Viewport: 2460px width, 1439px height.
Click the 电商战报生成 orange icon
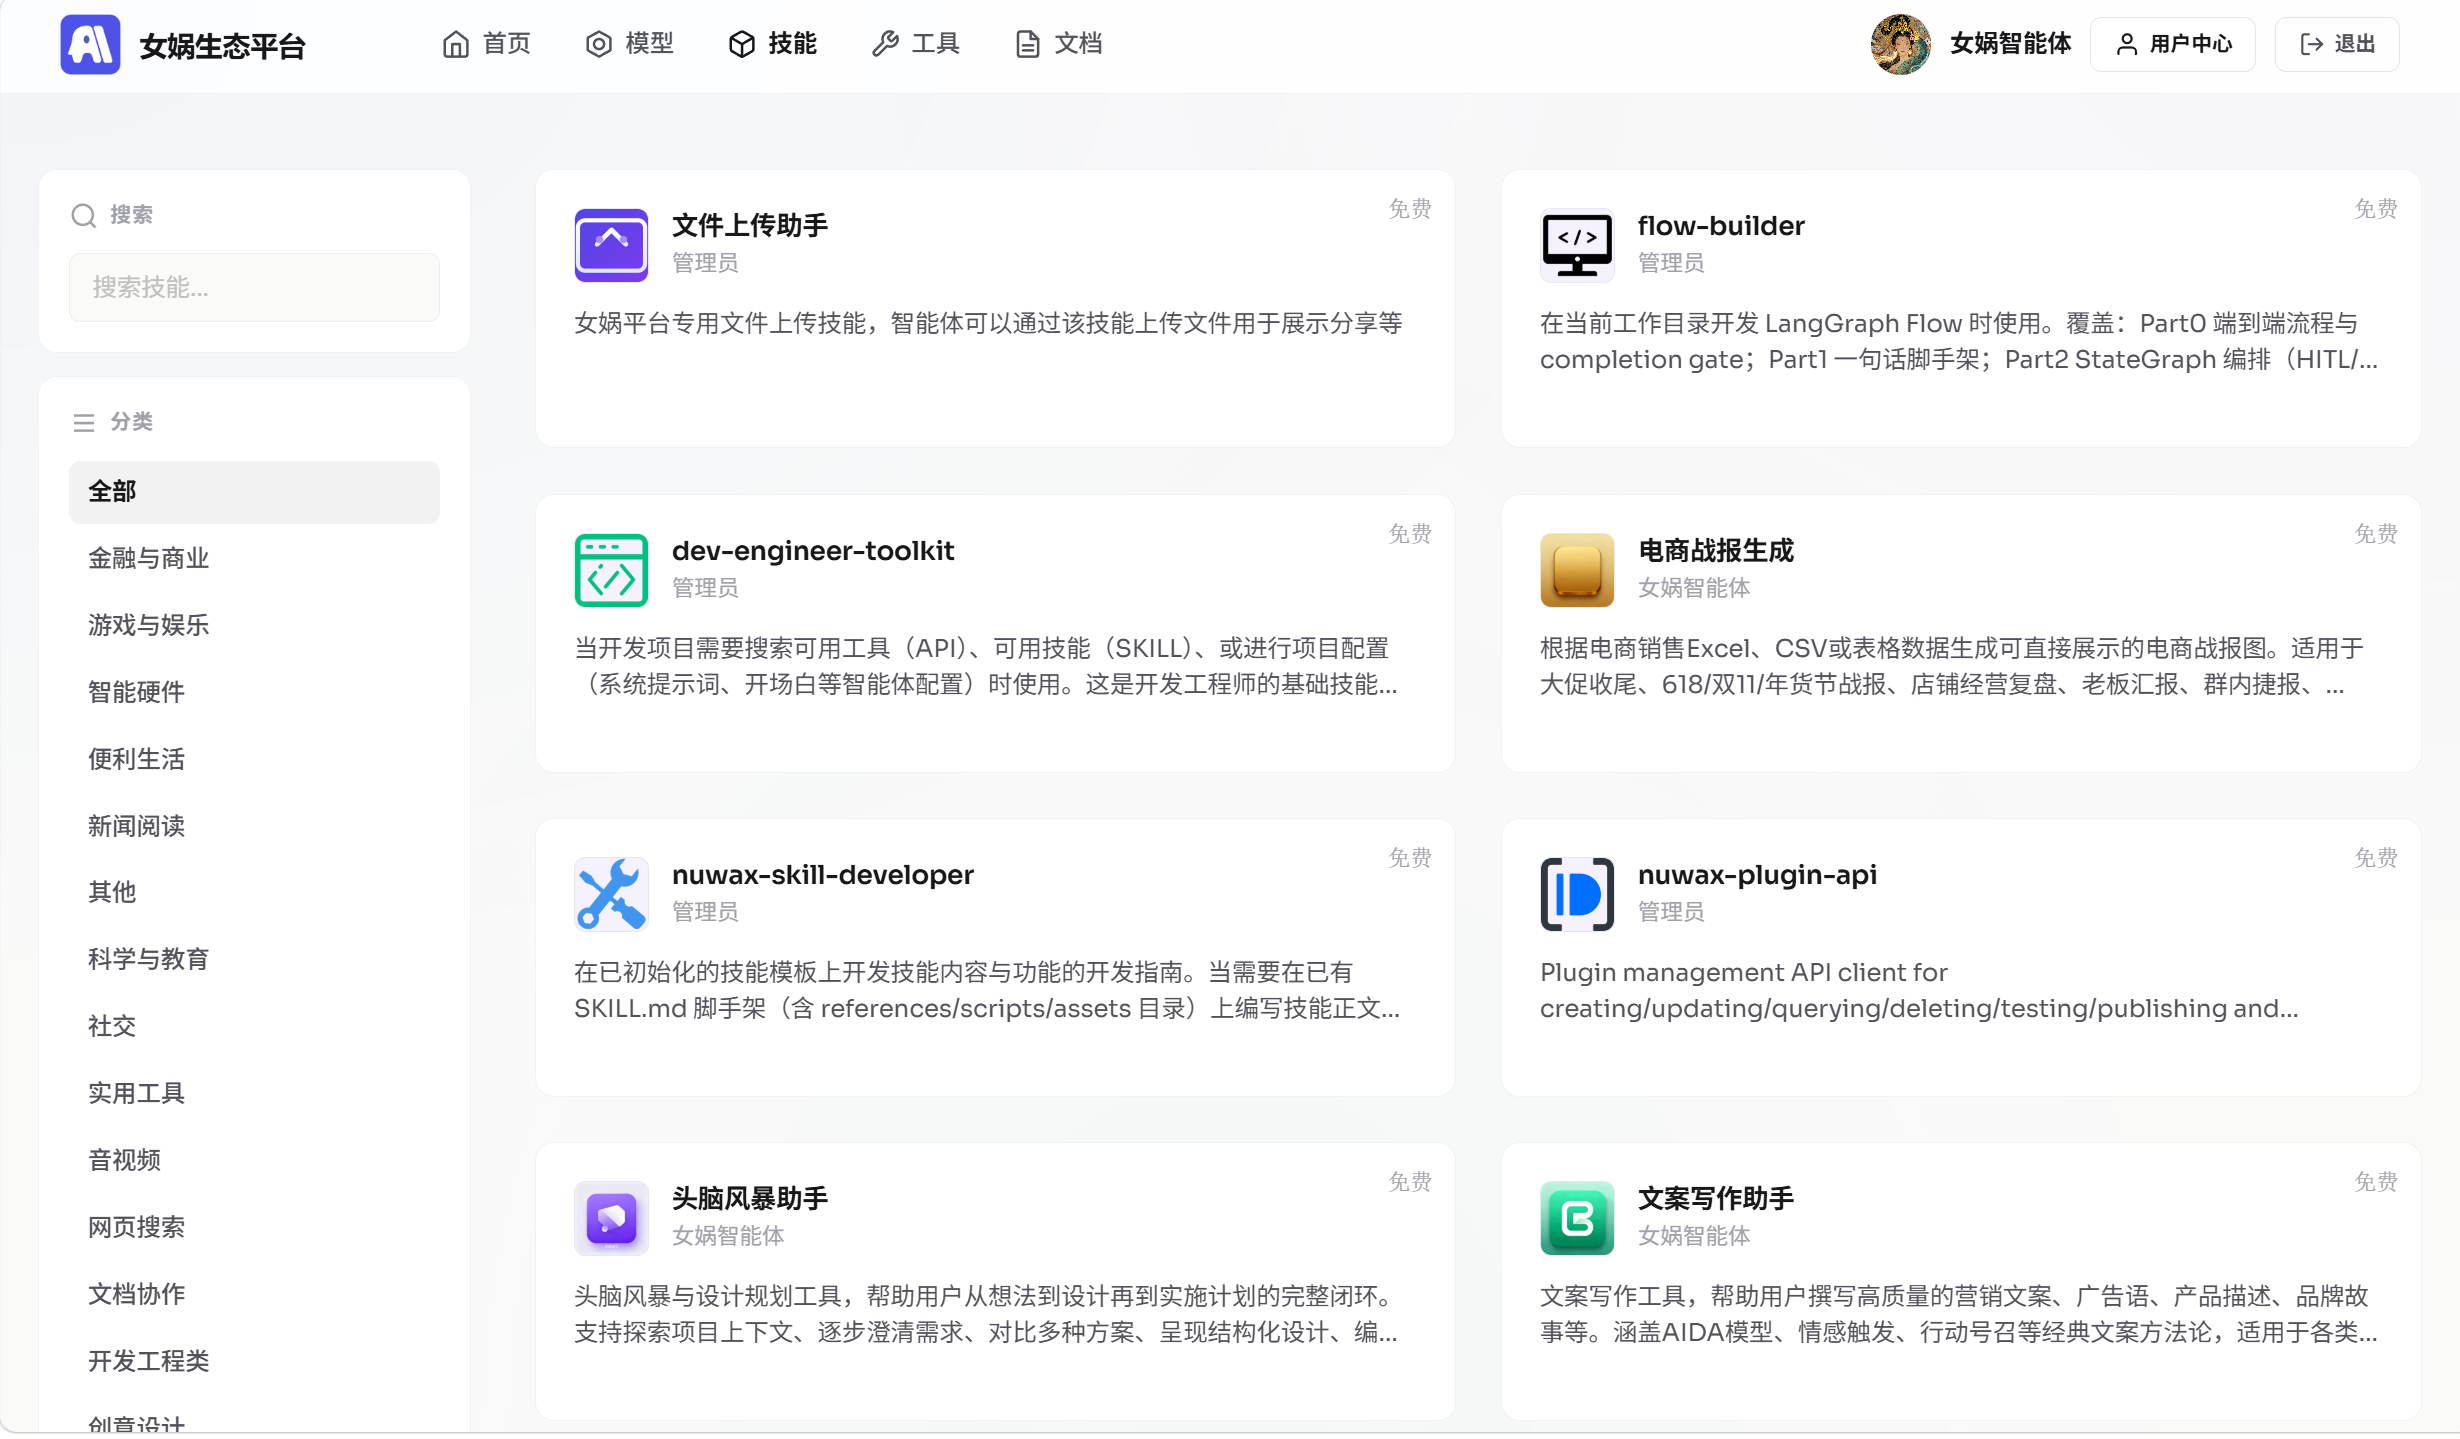(1577, 570)
